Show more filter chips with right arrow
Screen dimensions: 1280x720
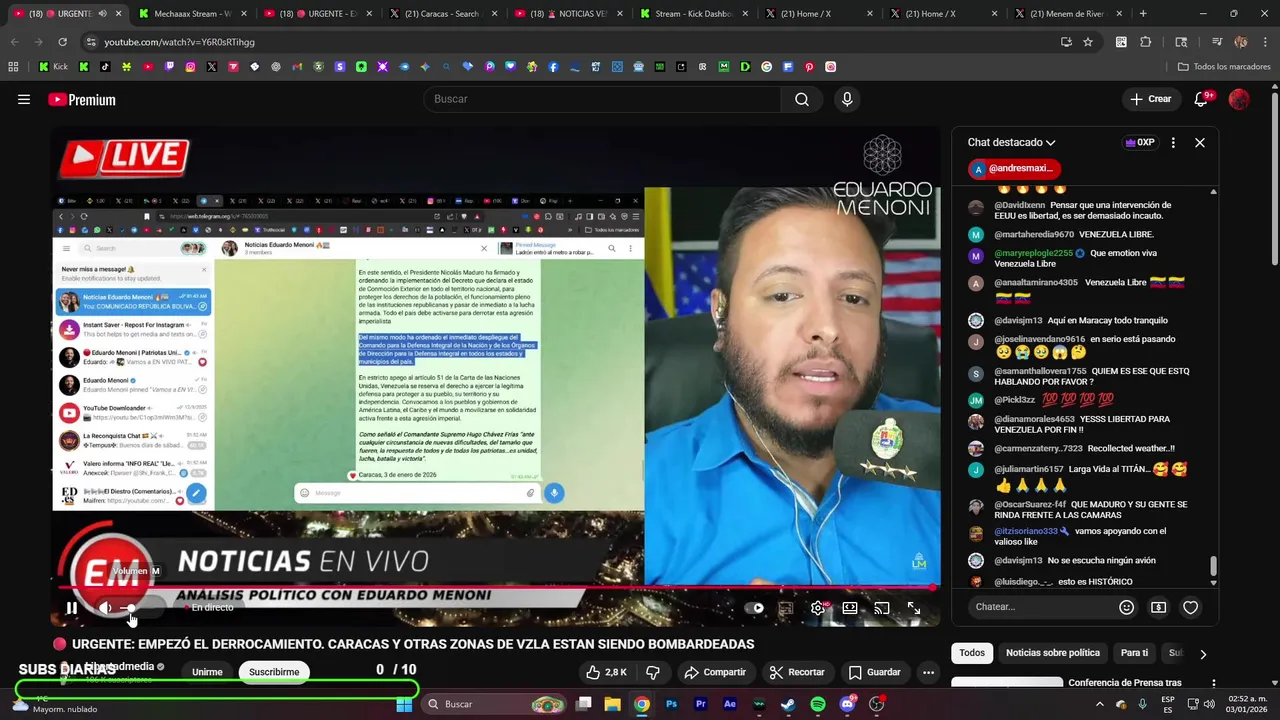click(x=1203, y=654)
